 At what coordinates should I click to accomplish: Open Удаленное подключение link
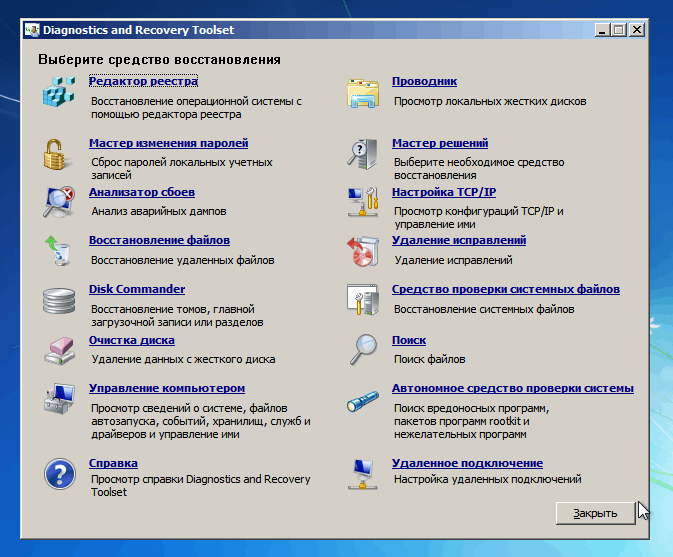[467, 463]
